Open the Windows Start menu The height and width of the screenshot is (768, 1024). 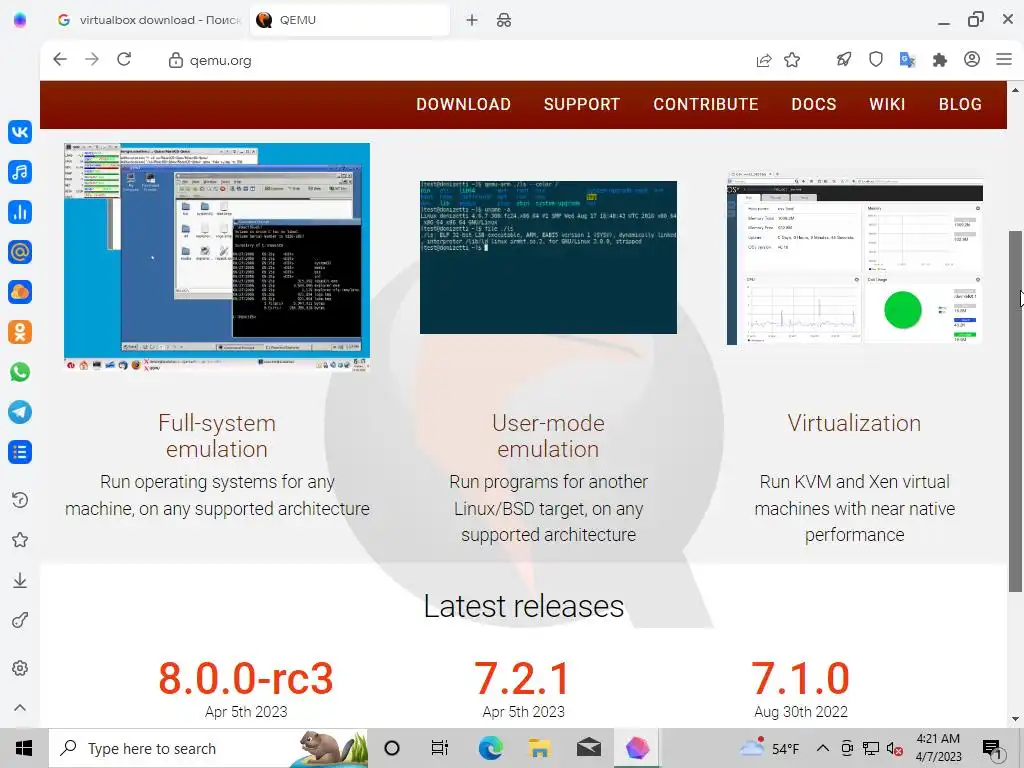pyautogui.click(x=24, y=748)
